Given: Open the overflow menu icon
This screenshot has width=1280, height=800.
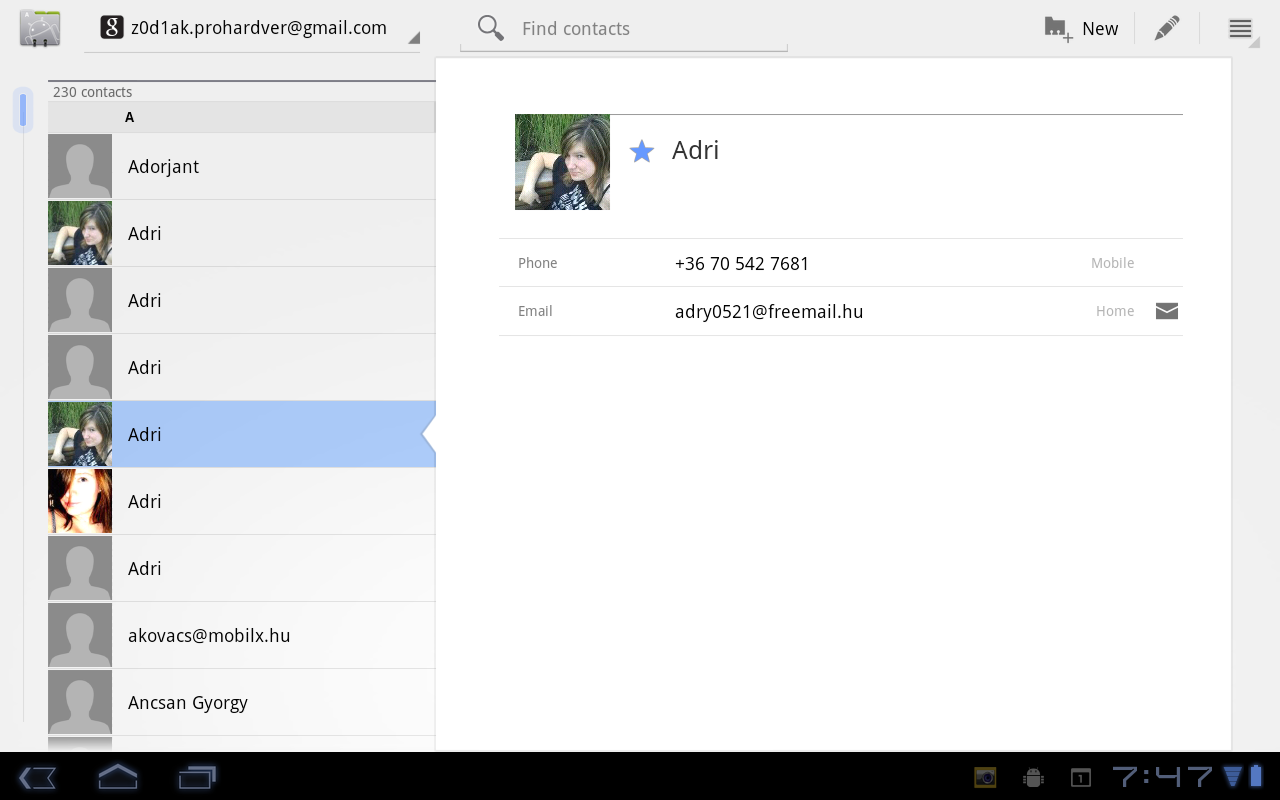Looking at the screenshot, I should [x=1240, y=29].
